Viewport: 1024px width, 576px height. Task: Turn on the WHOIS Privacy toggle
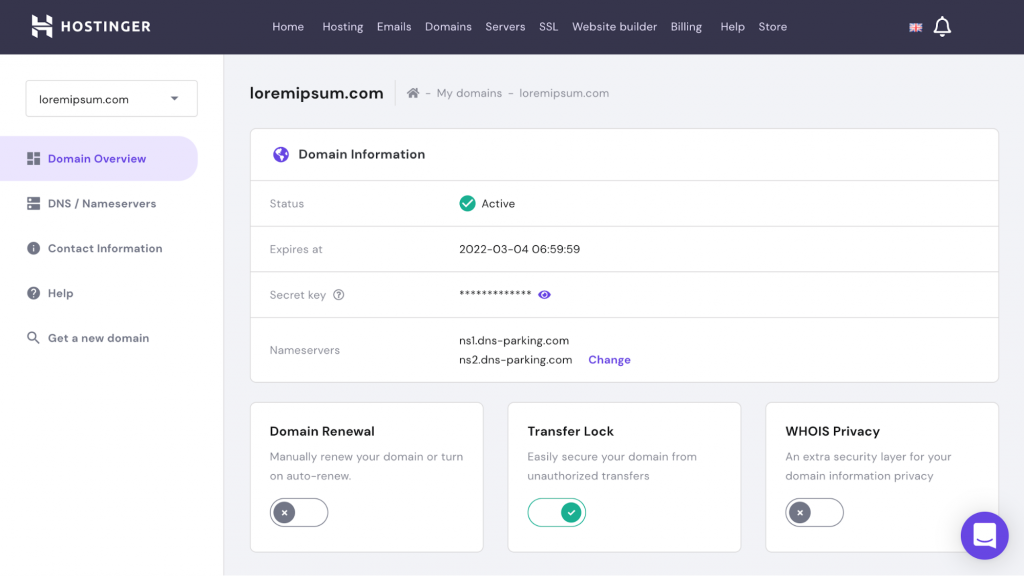814,513
